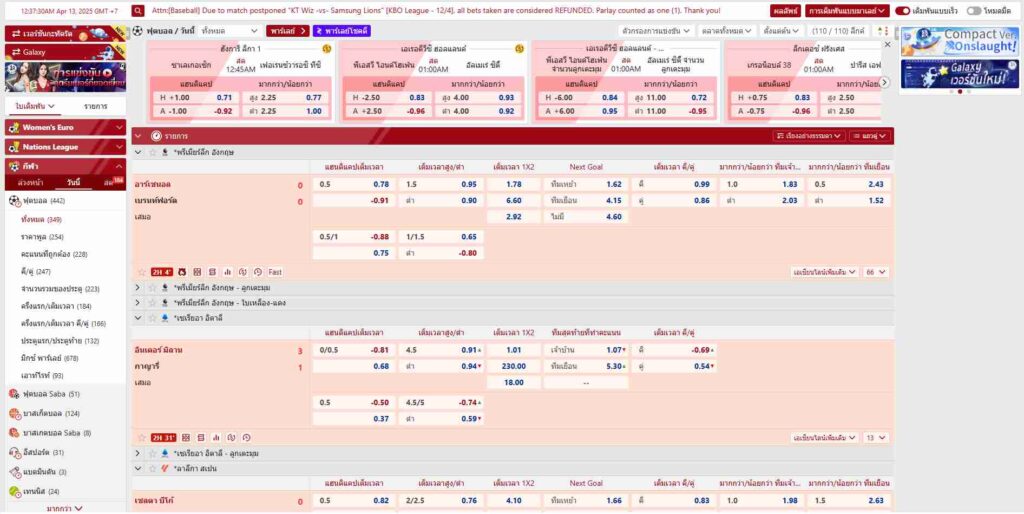The height and width of the screenshot is (514, 1024).
Task: Enable the dark mode toggle
Action: (x=974, y=10)
